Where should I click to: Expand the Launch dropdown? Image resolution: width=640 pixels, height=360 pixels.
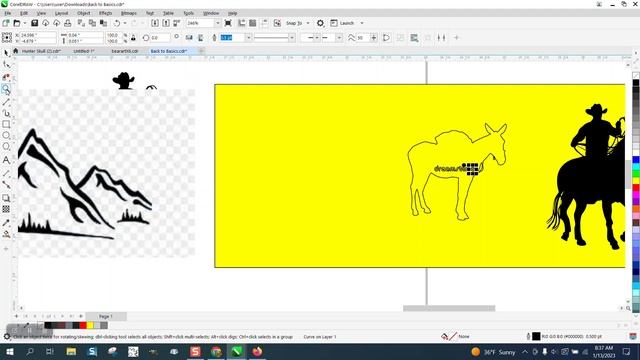[x=362, y=23]
